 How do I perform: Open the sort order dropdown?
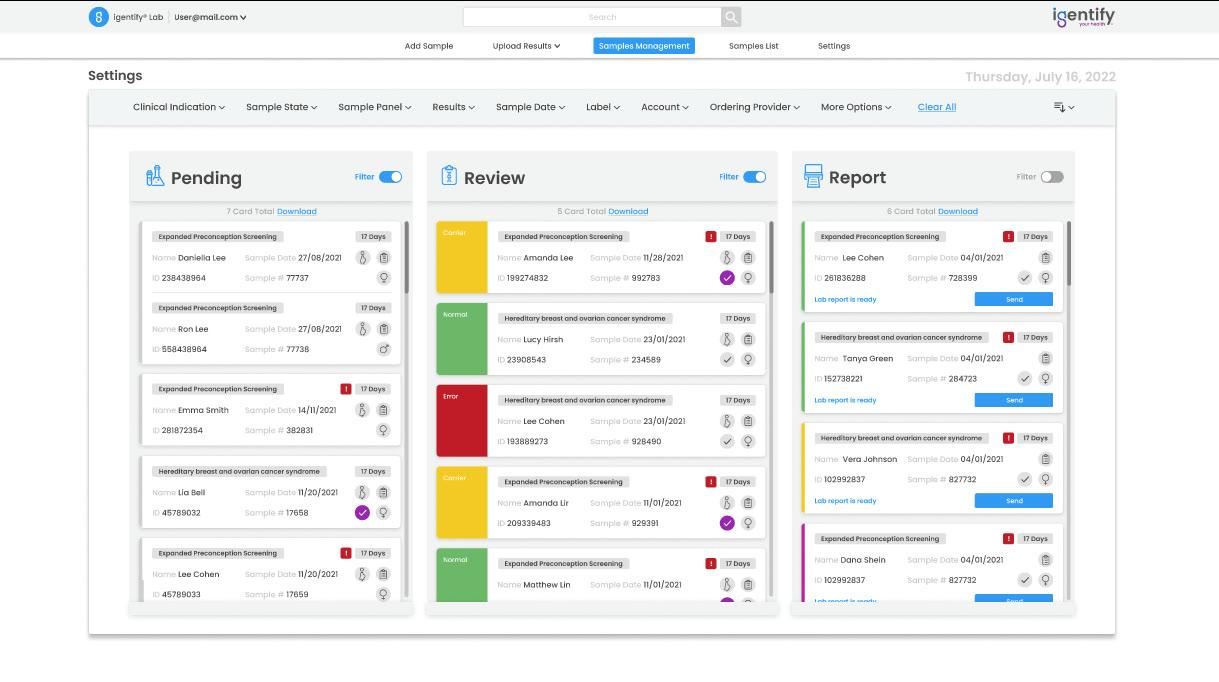click(x=1064, y=107)
